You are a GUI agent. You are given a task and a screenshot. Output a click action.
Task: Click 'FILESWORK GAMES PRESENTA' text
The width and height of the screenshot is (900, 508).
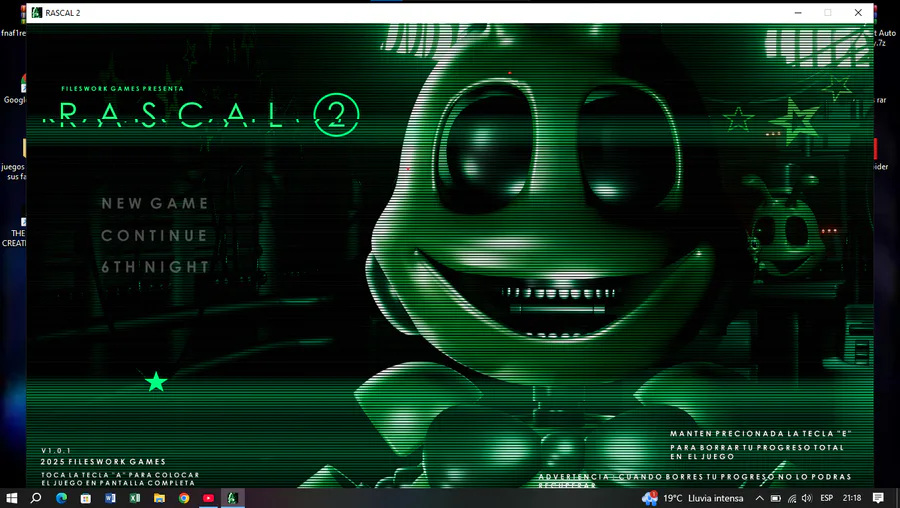[x=122, y=88]
